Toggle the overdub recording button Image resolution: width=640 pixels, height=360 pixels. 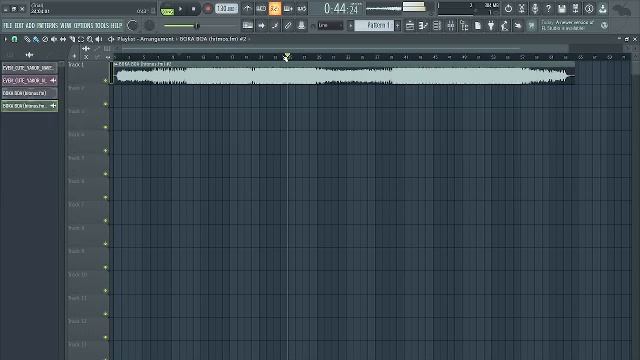click(288, 8)
